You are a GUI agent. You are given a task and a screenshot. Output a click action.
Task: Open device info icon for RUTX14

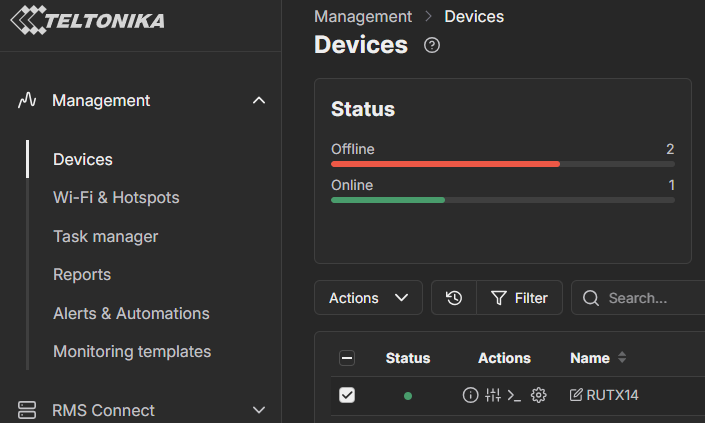click(x=470, y=395)
